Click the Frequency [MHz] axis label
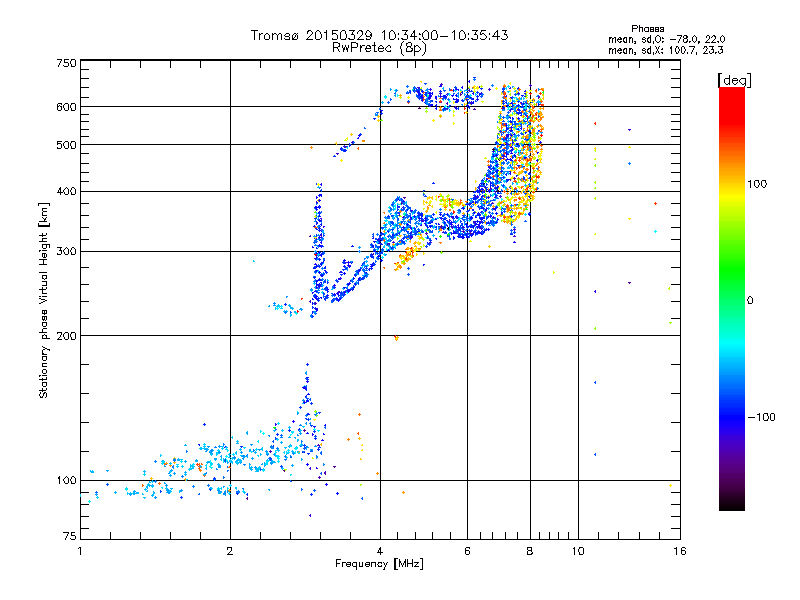This screenshot has height=600, width=800. [379, 565]
